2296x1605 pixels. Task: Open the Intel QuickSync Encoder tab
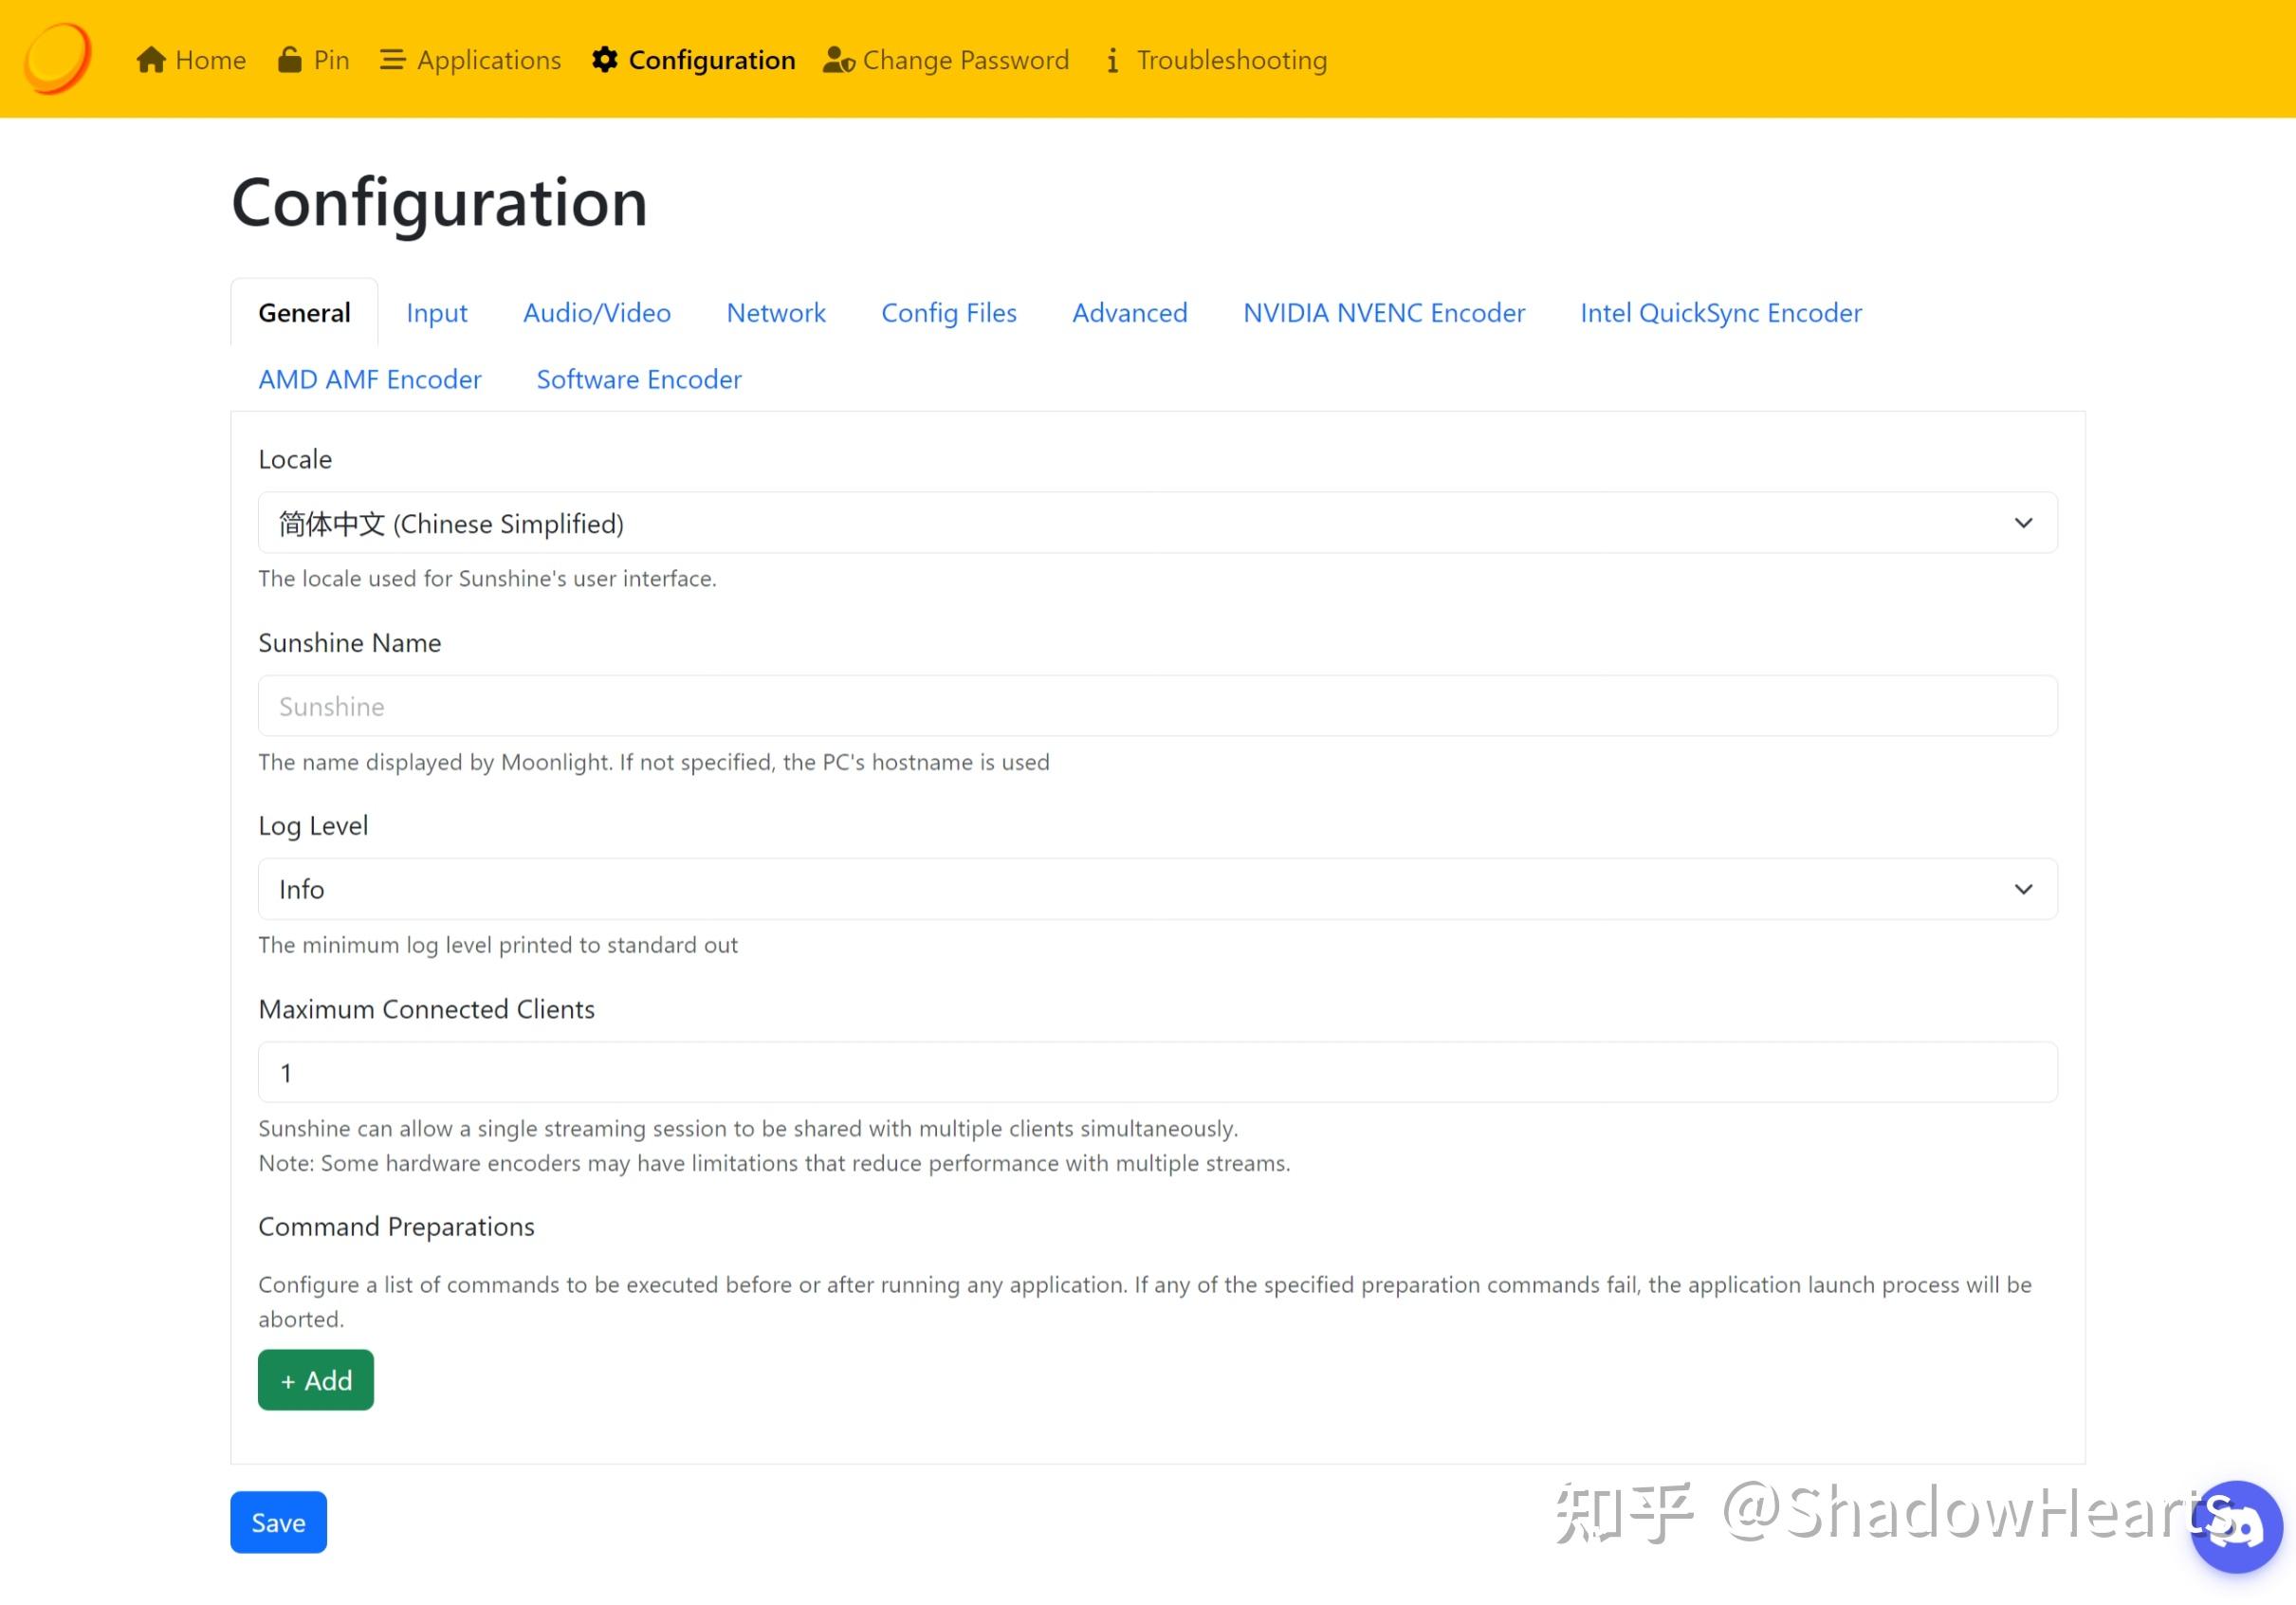coord(1720,313)
